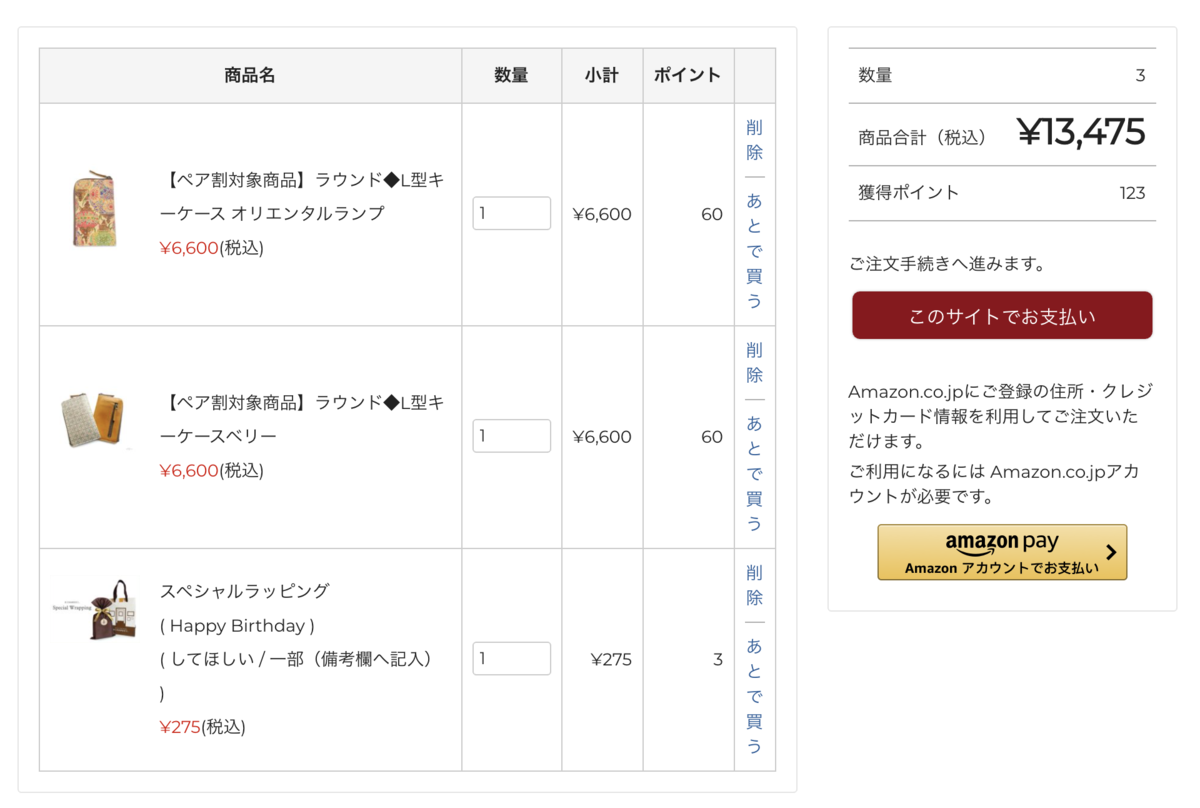Click the Amazon Pay payment button

(1001, 552)
